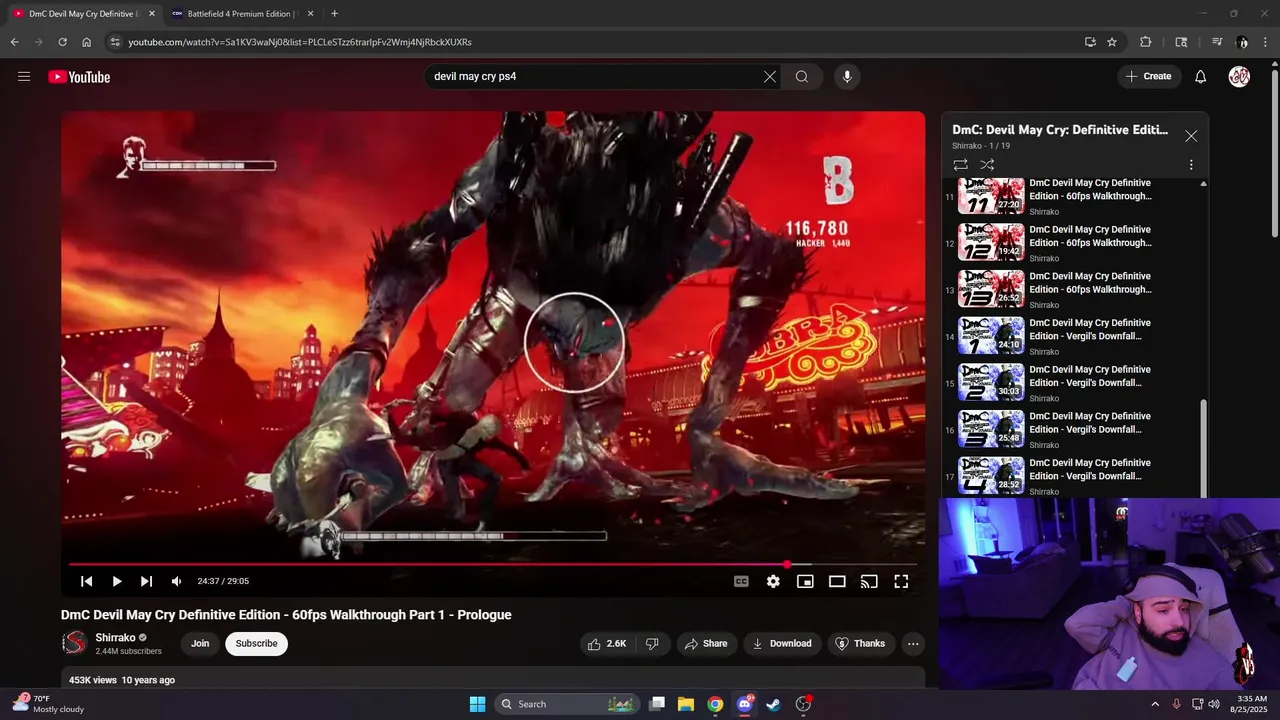
Task: Open more actions ellipsis under video
Action: tap(913, 644)
